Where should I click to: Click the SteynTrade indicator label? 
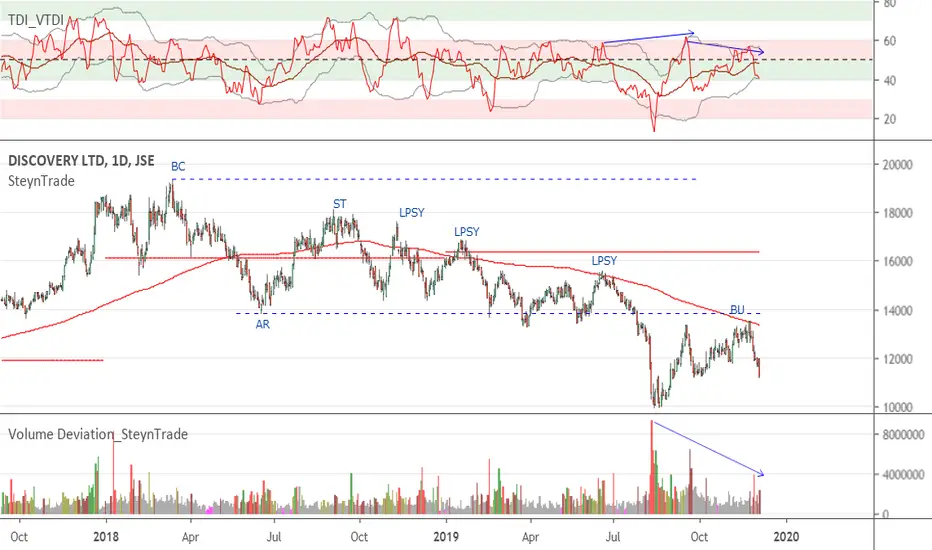coord(41,181)
